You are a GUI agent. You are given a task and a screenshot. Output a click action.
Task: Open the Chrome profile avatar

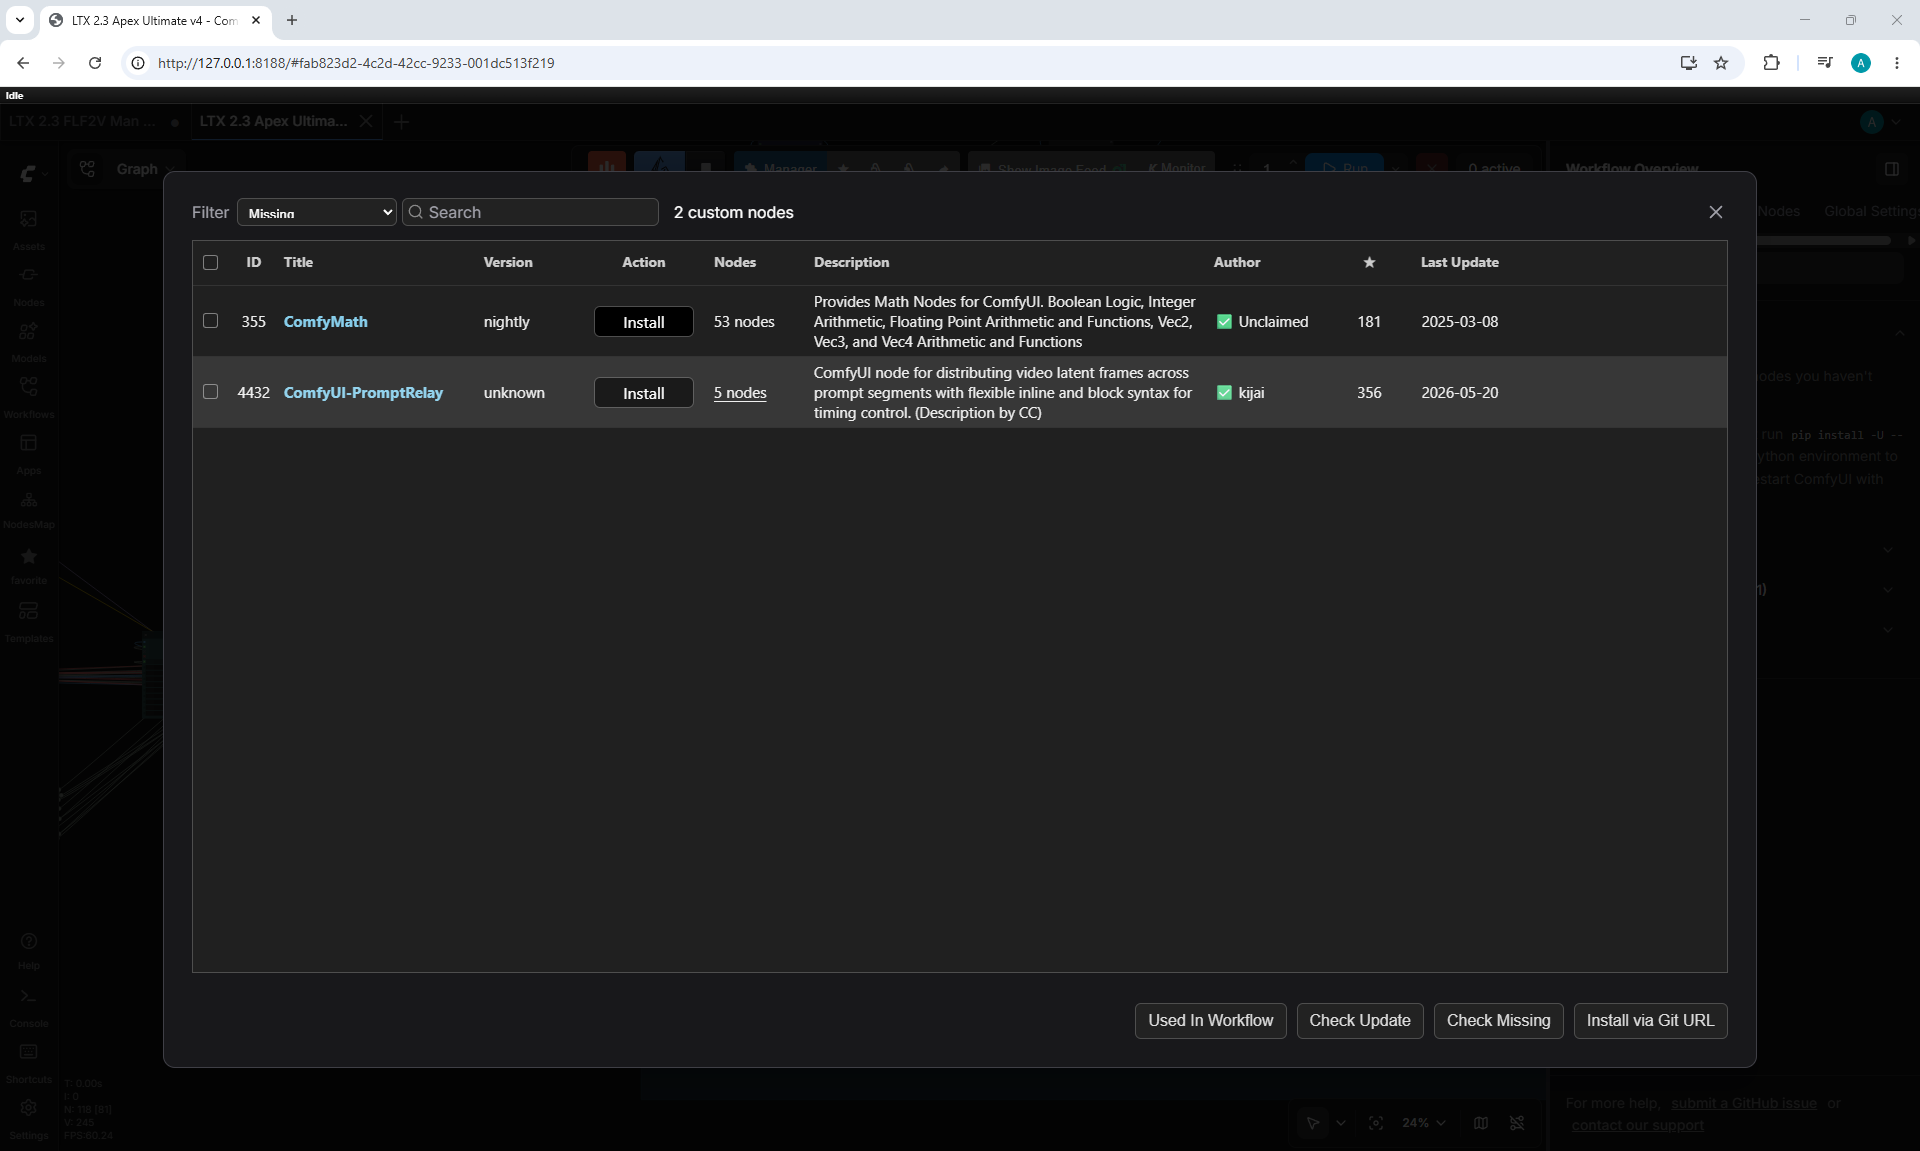coord(1861,63)
